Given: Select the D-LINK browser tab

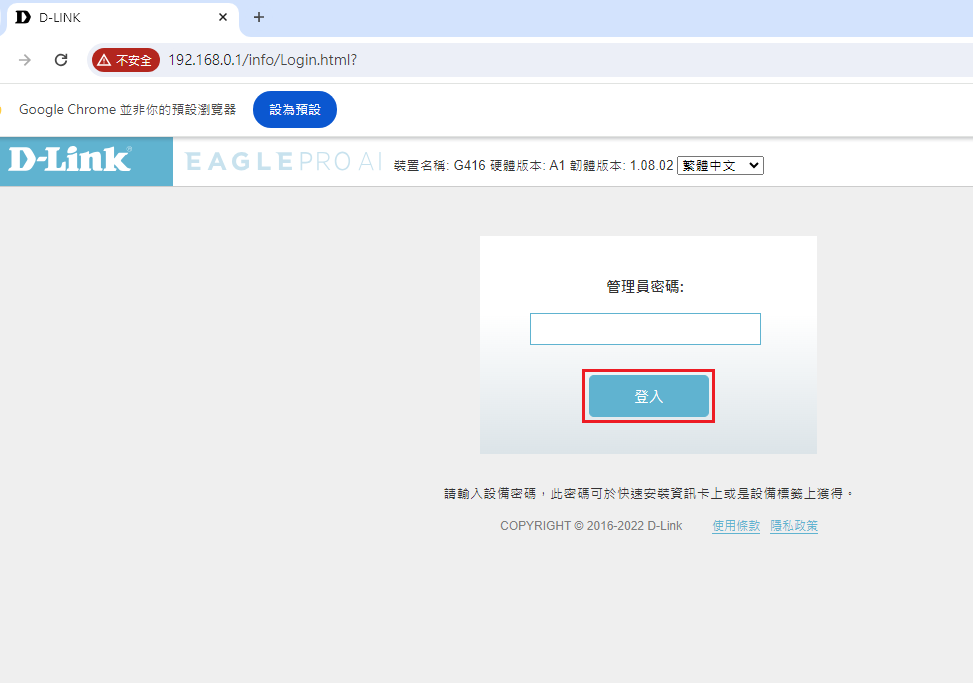Looking at the screenshot, I should tap(110, 17).
